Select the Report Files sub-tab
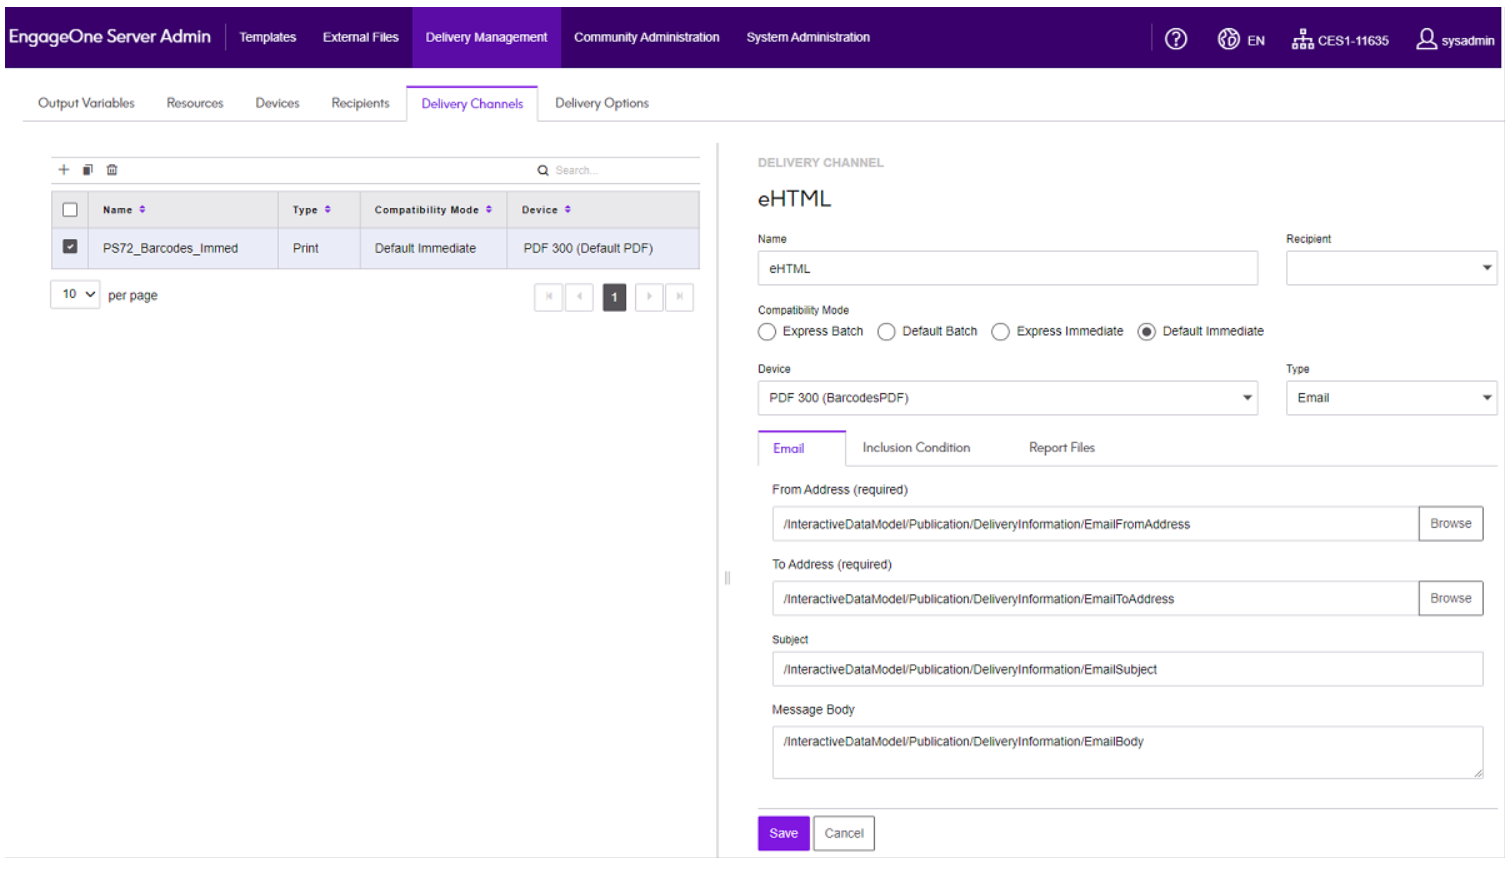This screenshot has width=1508, height=870. coord(1061,448)
